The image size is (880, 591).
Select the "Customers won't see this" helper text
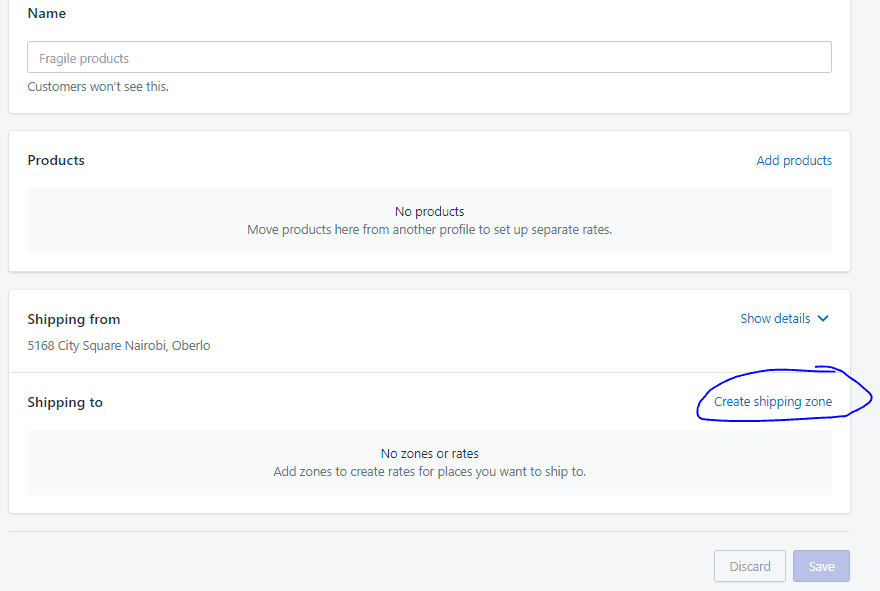pyautogui.click(x=98, y=87)
